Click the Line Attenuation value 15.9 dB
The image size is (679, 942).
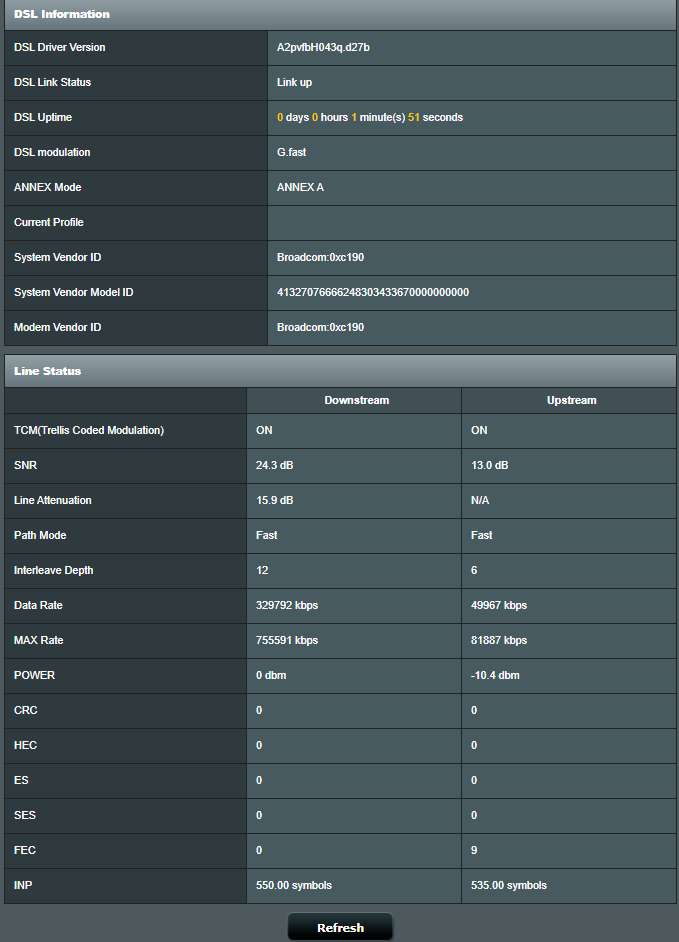275,500
